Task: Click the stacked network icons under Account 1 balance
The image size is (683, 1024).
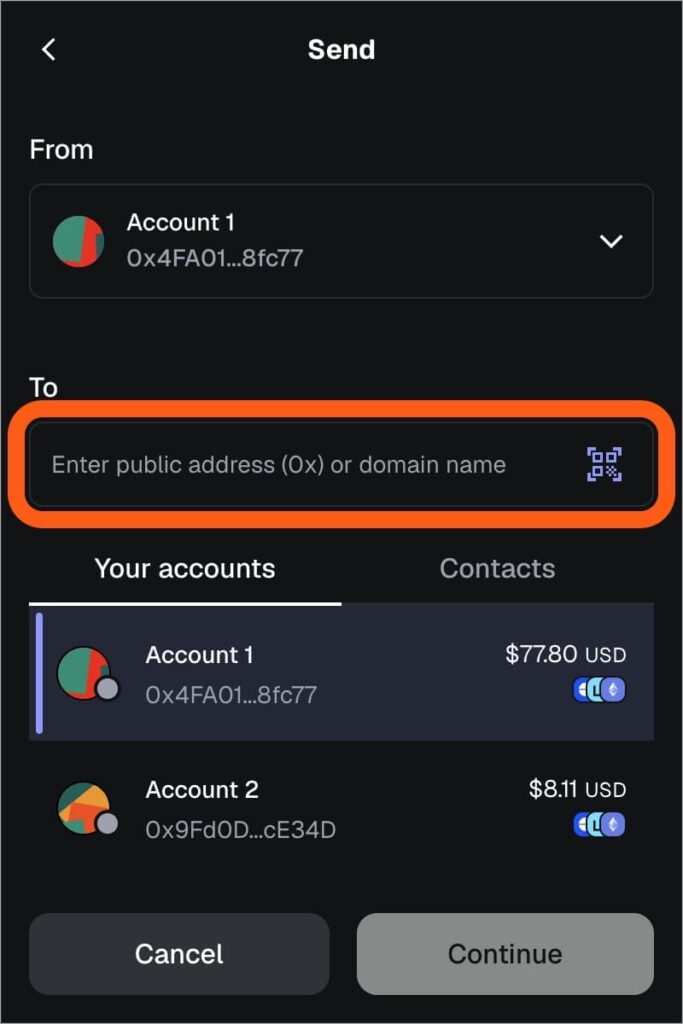Action: point(597,689)
